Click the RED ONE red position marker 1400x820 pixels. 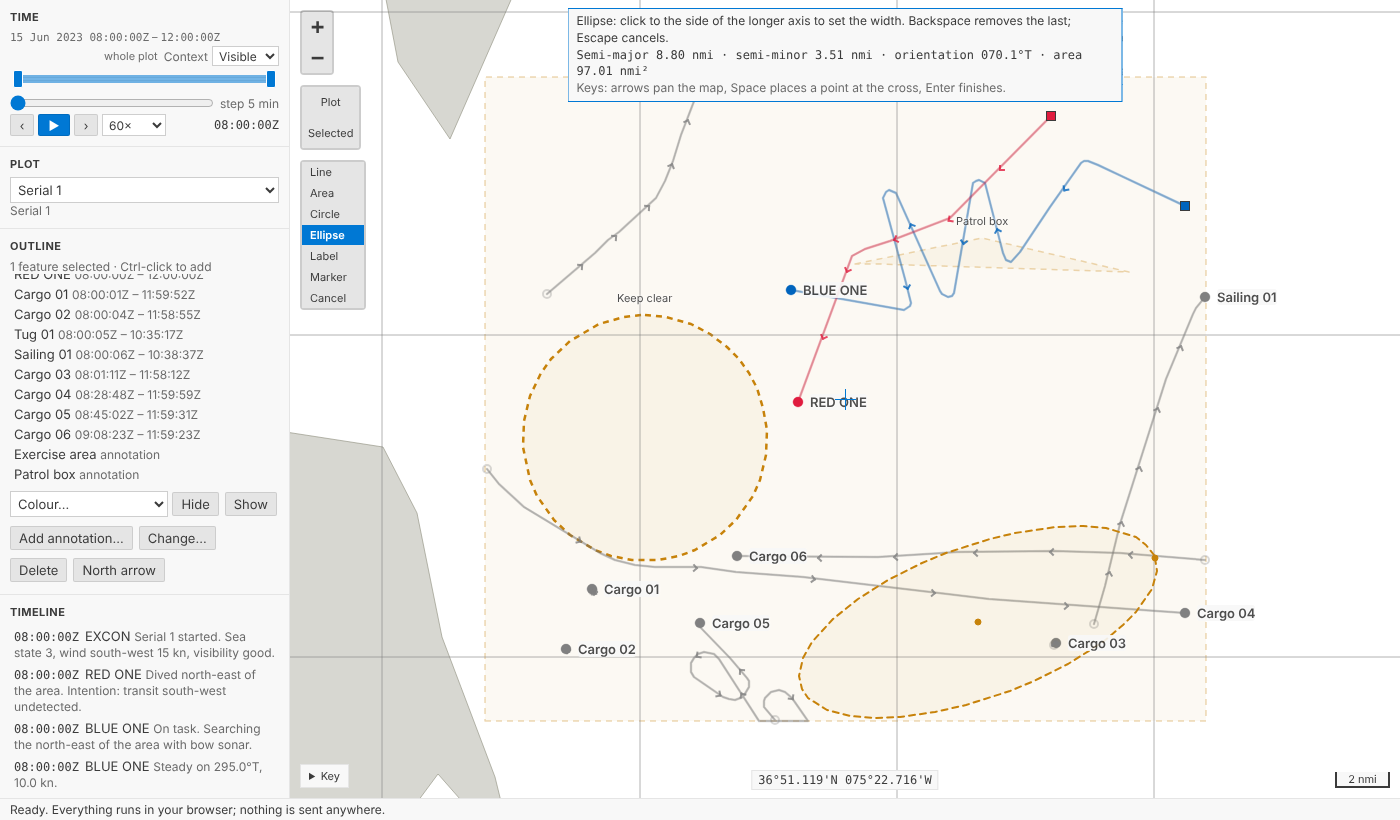click(x=798, y=402)
